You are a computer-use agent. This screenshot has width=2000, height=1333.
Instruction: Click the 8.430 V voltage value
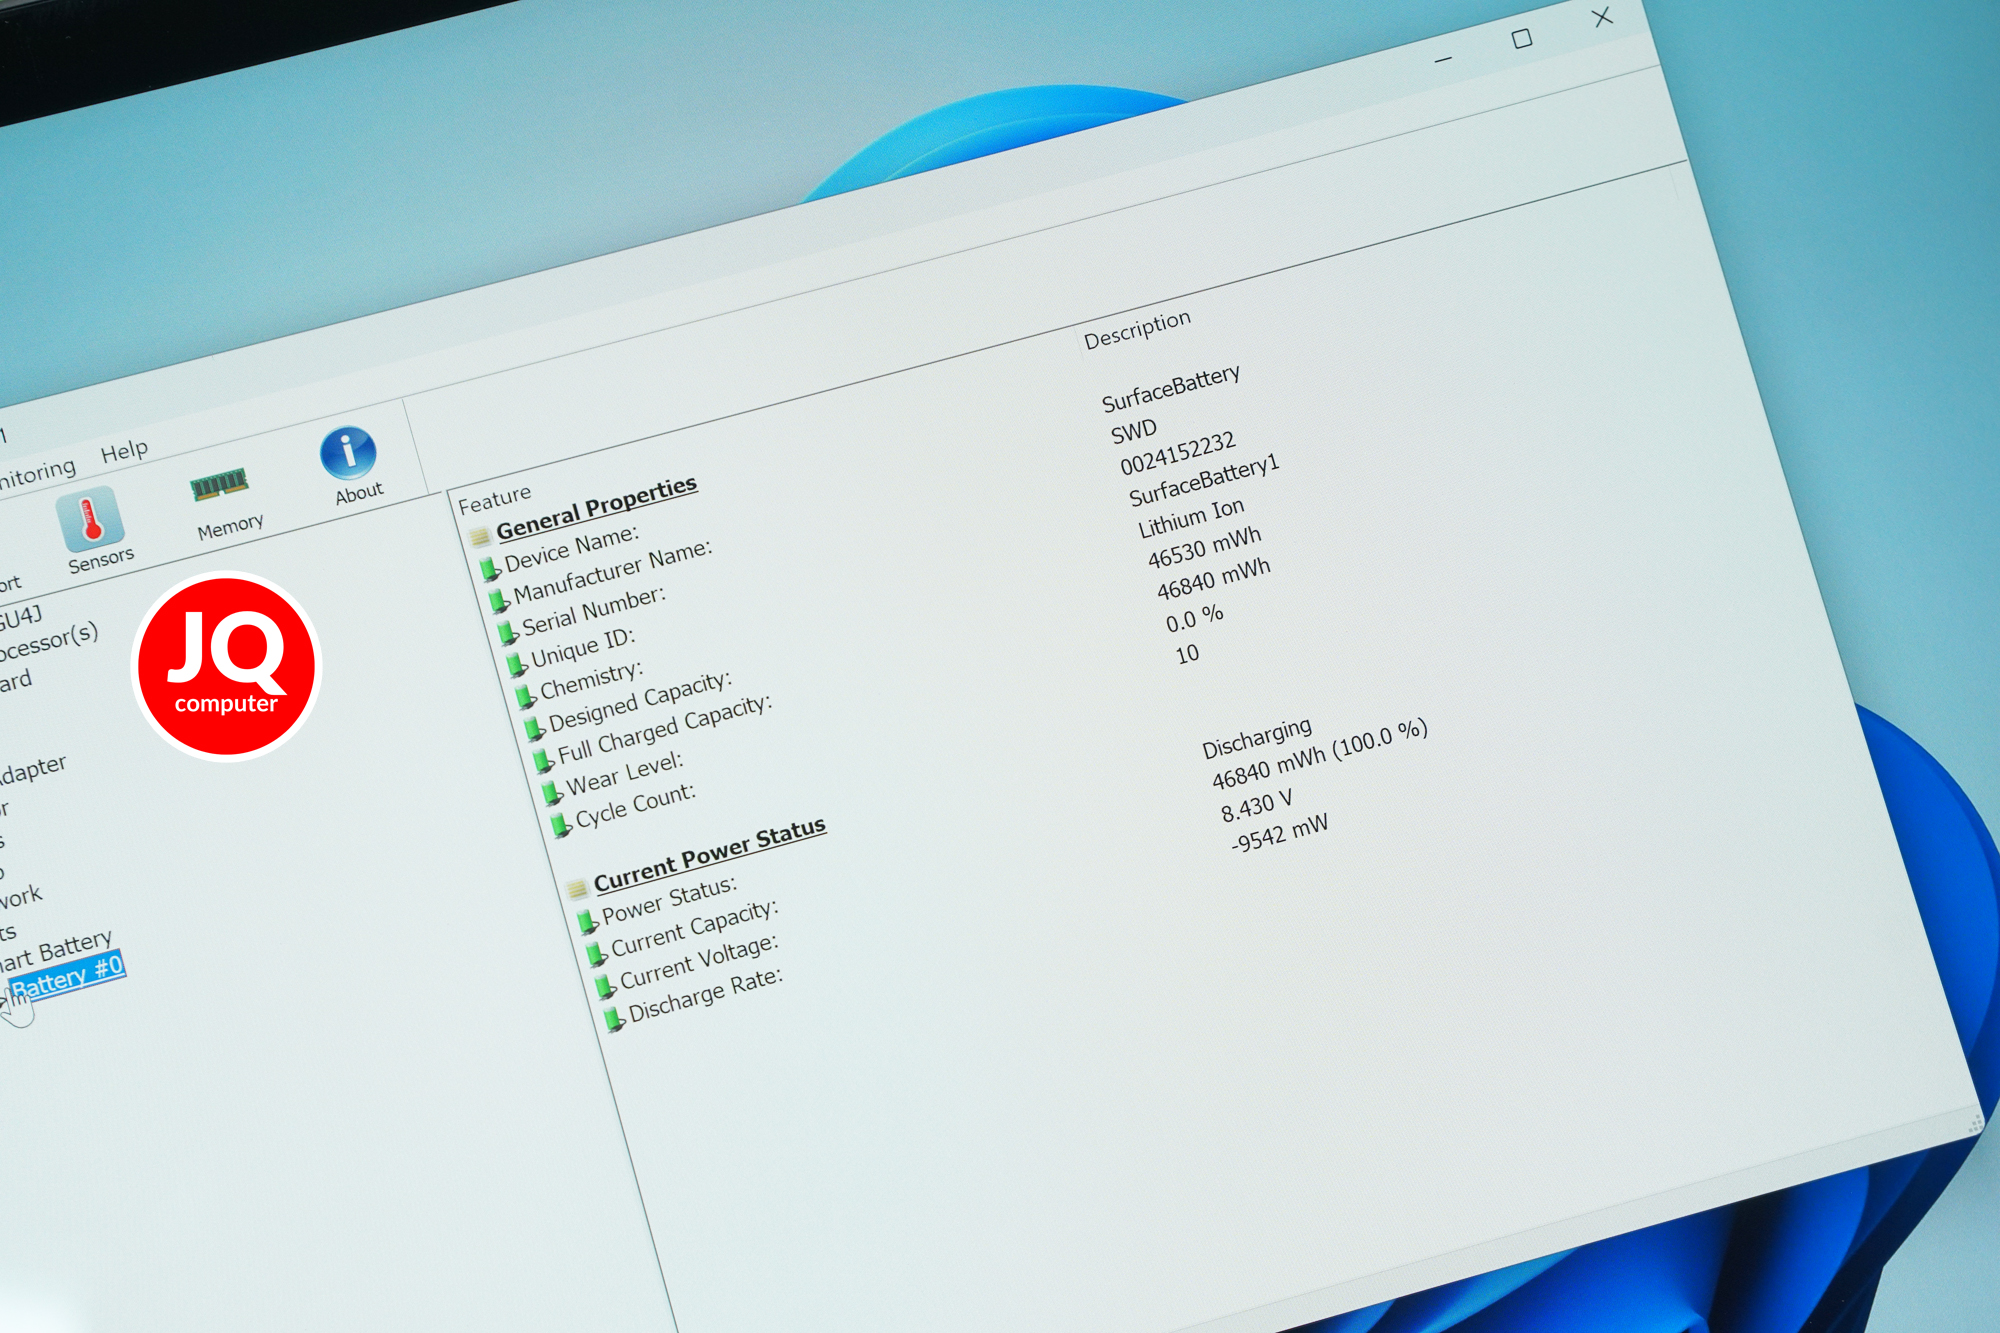pyautogui.click(x=1256, y=805)
